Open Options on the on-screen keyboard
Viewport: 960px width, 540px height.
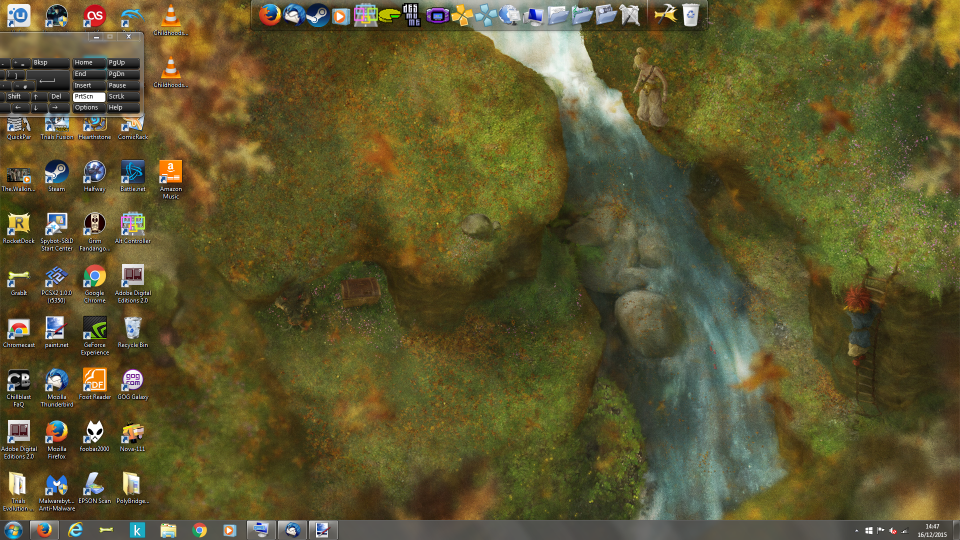coord(89,108)
